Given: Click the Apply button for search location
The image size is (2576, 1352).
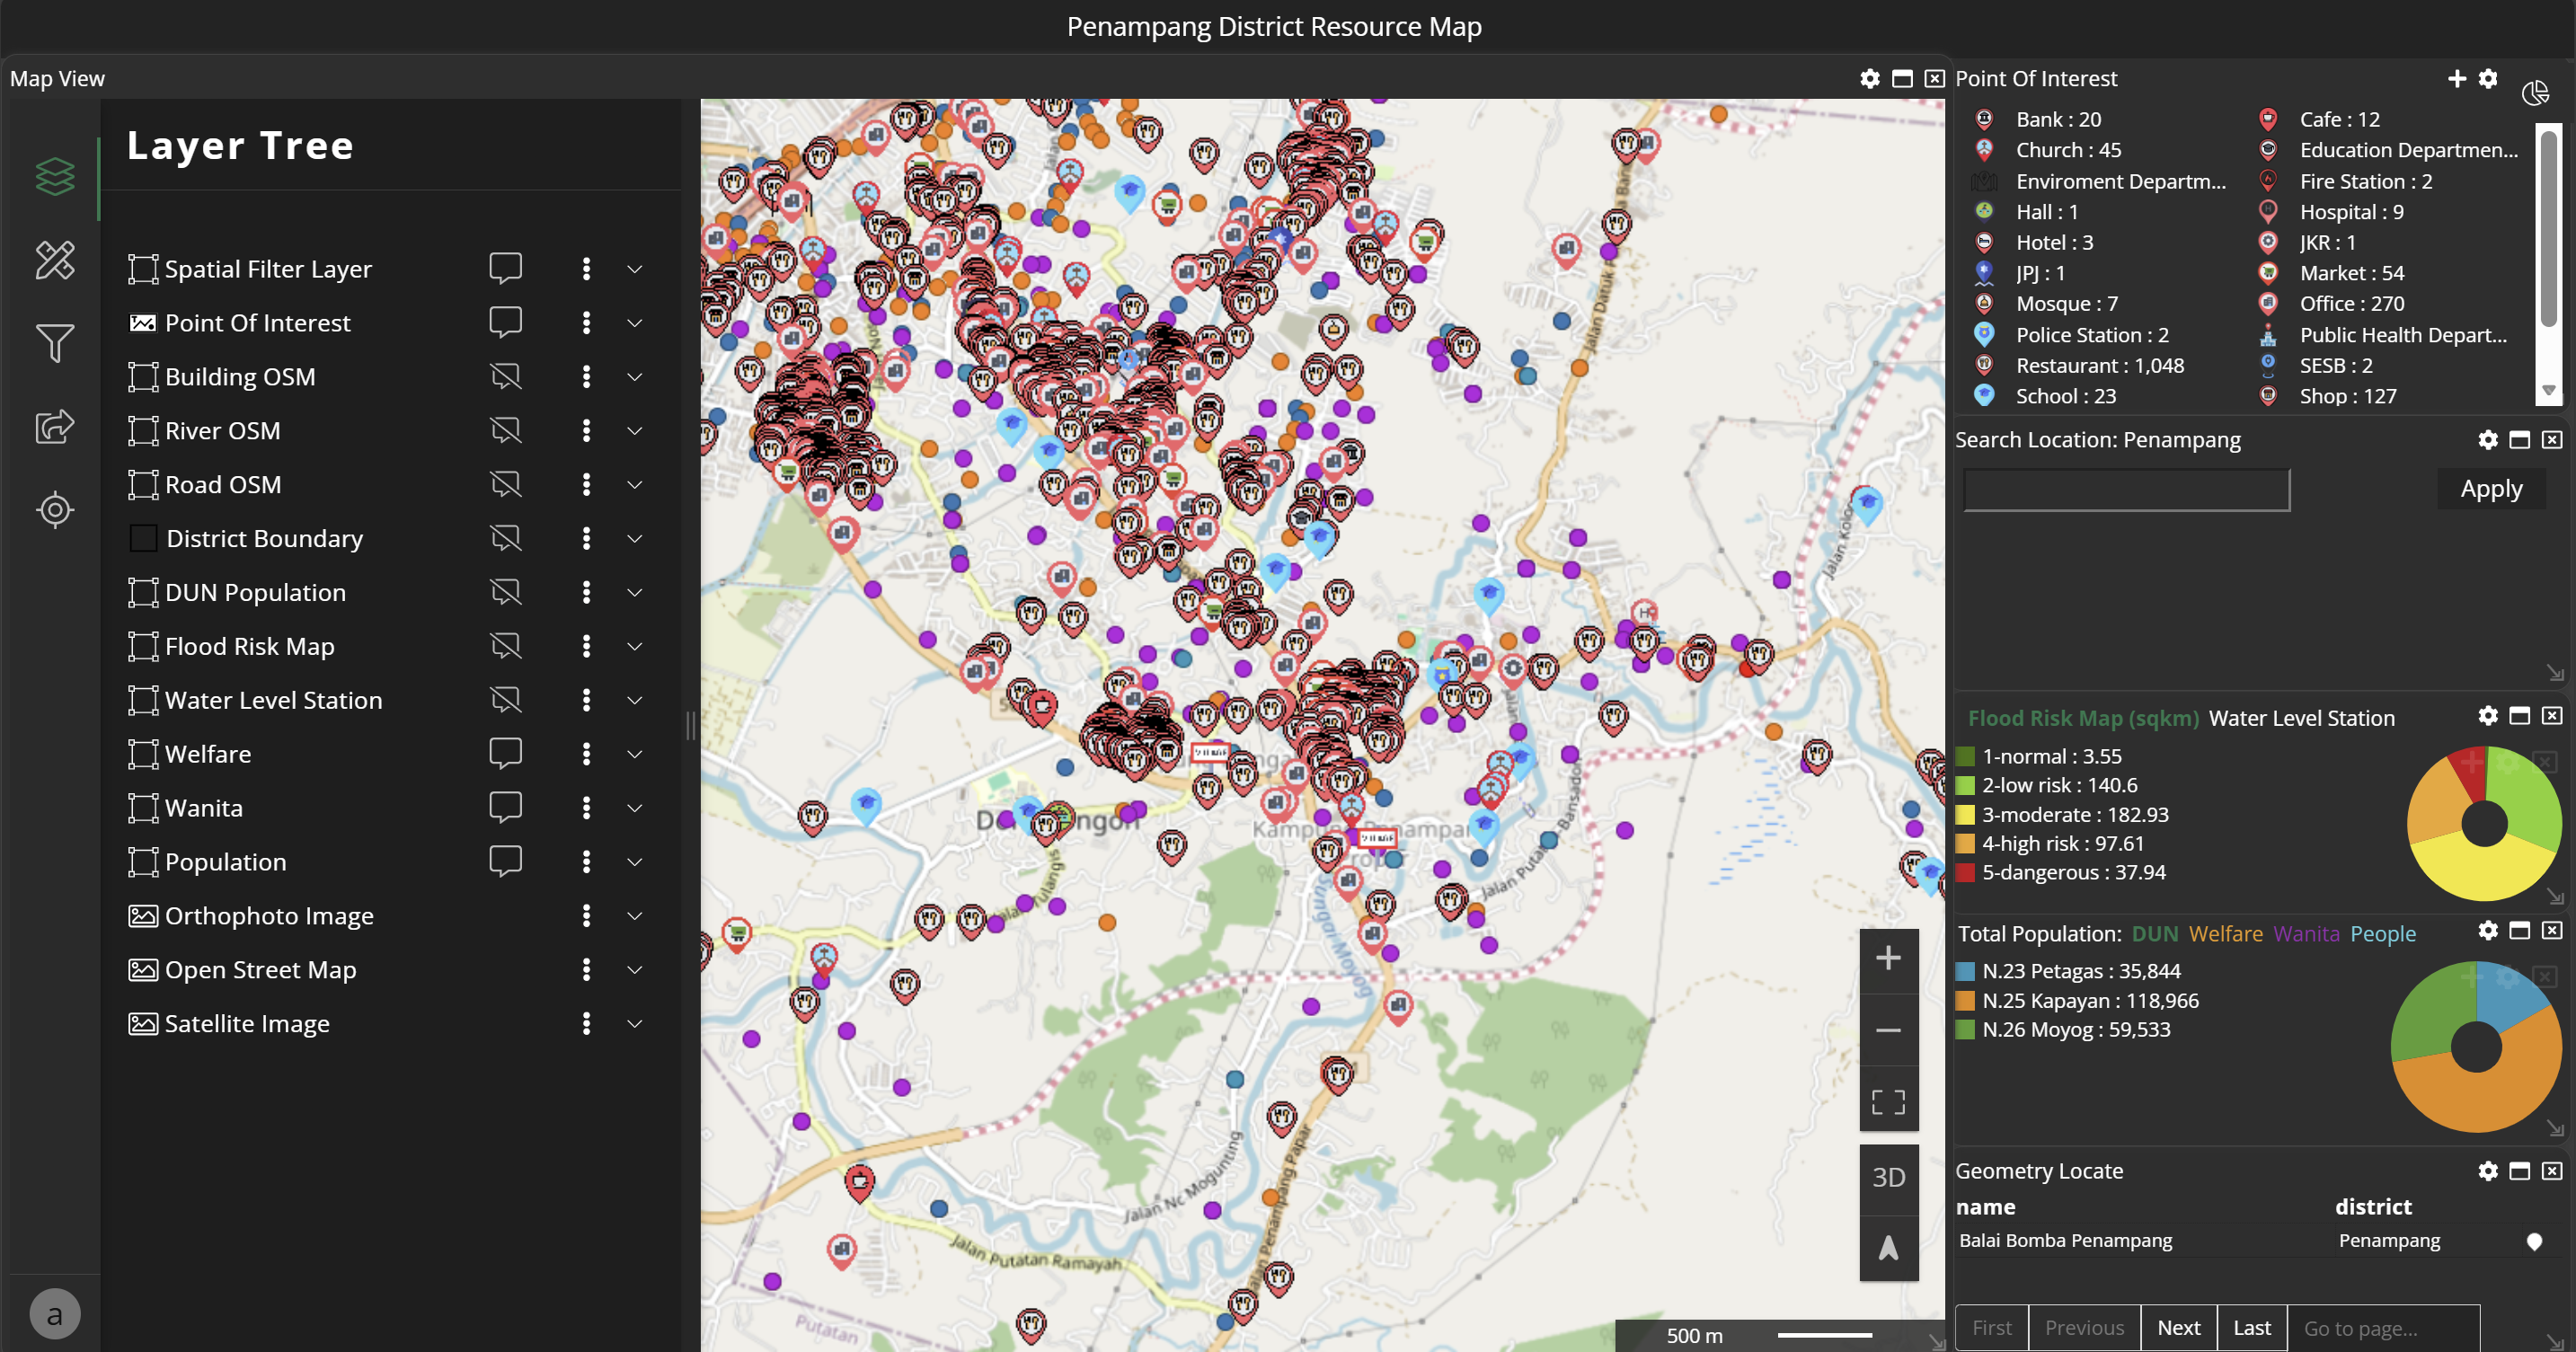Looking at the screenshot, I should click(x=2491, y=488).
